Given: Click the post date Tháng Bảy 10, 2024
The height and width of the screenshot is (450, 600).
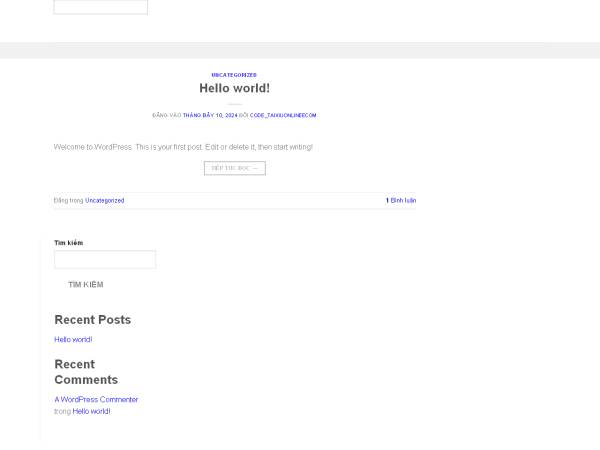Looking at the screenshot, I should pyautogui.click(x=210, y=115).
